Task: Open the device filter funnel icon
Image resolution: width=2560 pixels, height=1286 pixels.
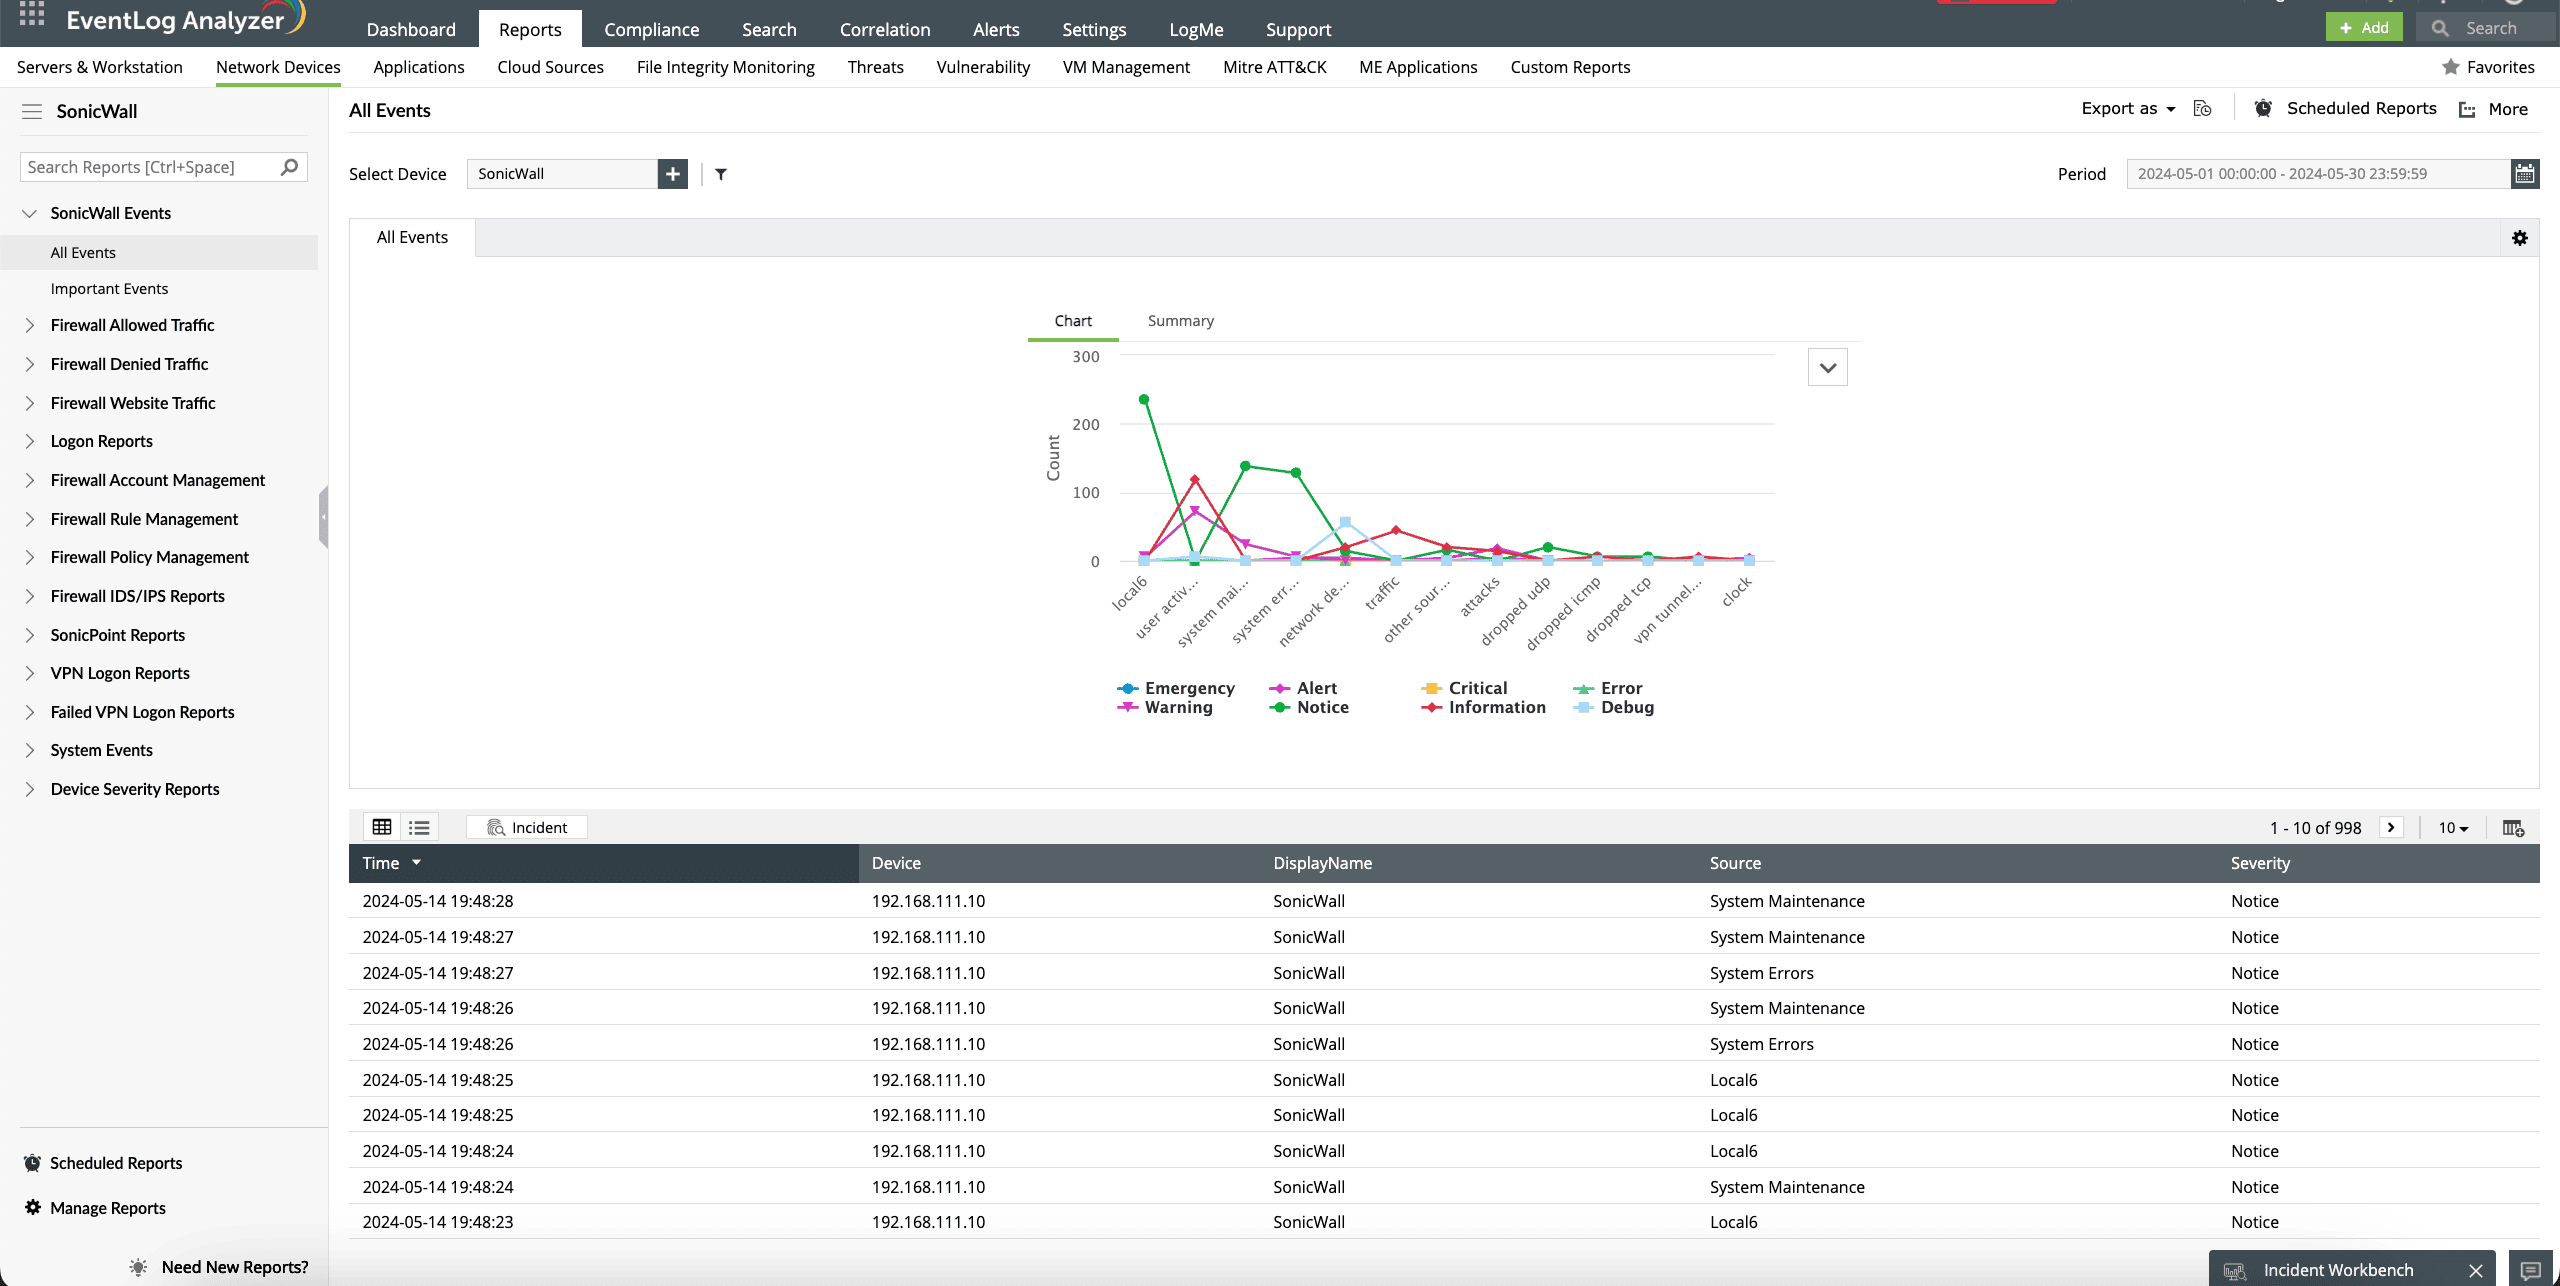Action: click(721, 174)
